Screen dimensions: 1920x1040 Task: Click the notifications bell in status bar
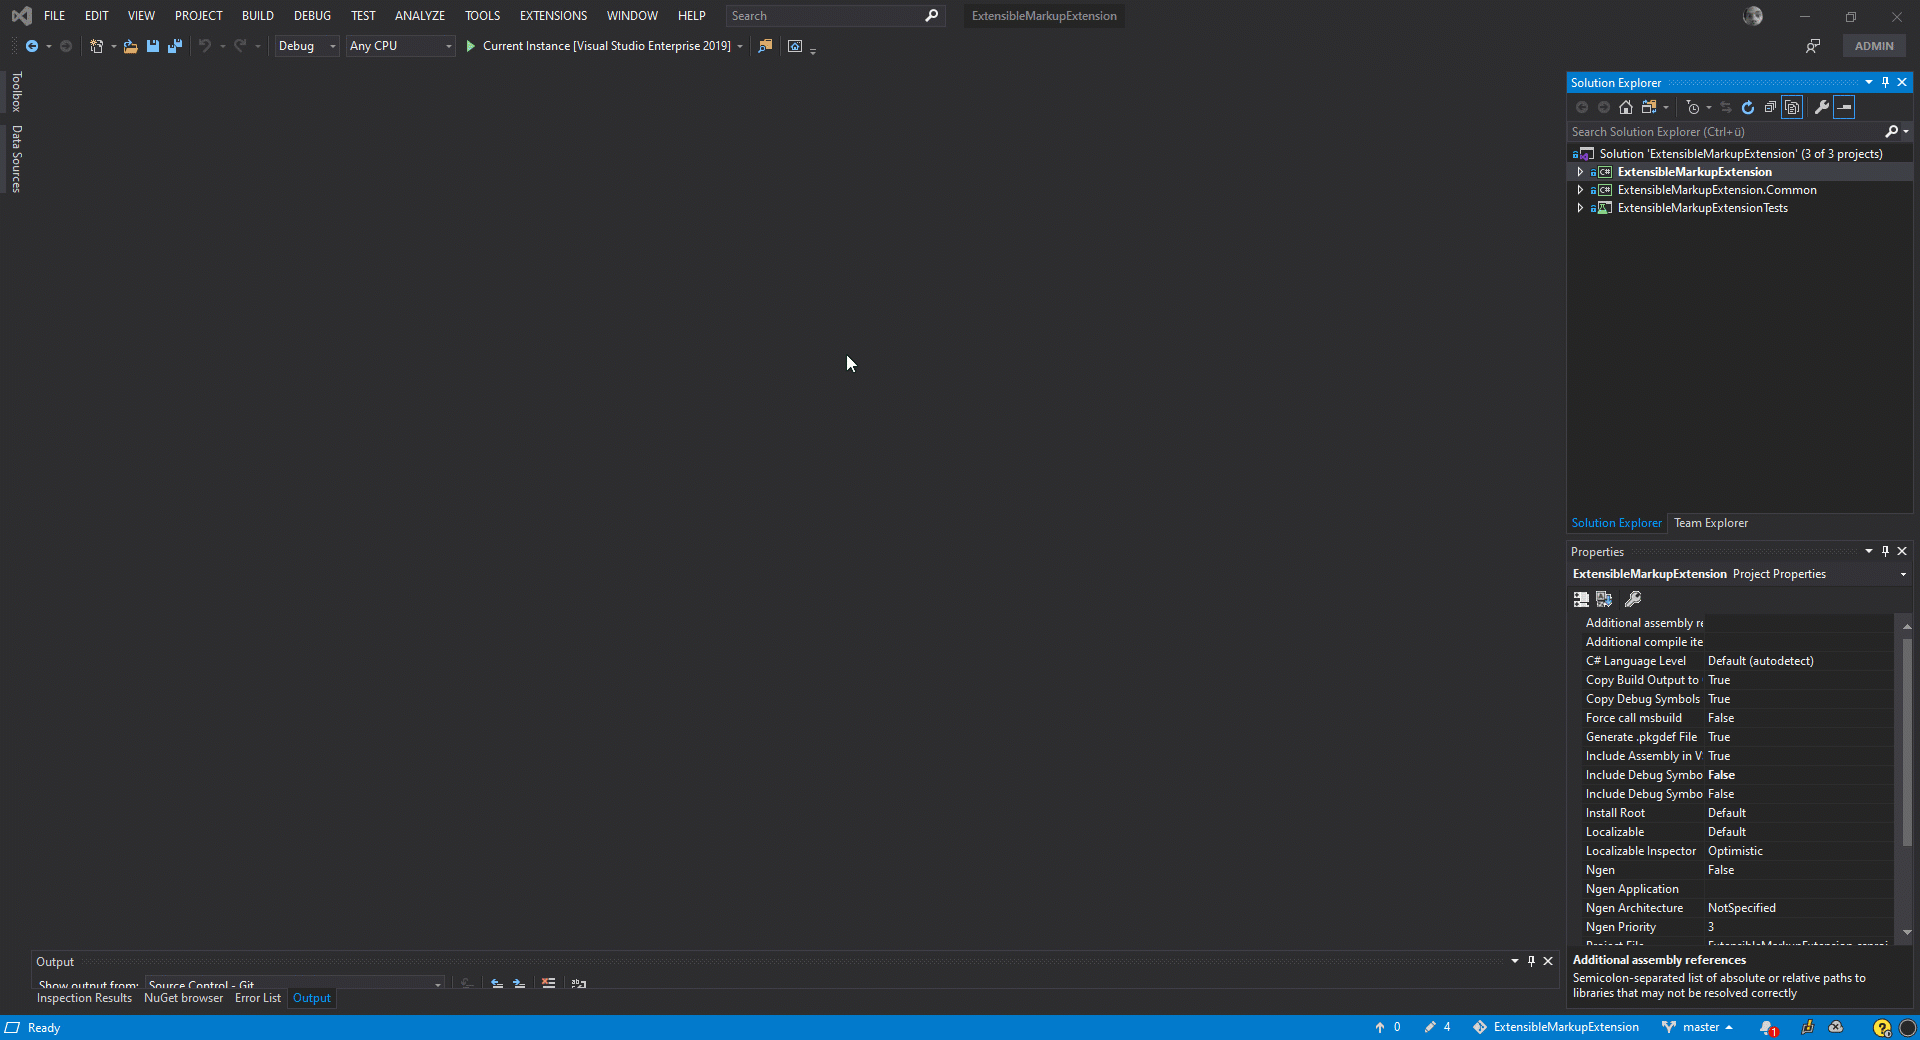tap(1768, 1027)
